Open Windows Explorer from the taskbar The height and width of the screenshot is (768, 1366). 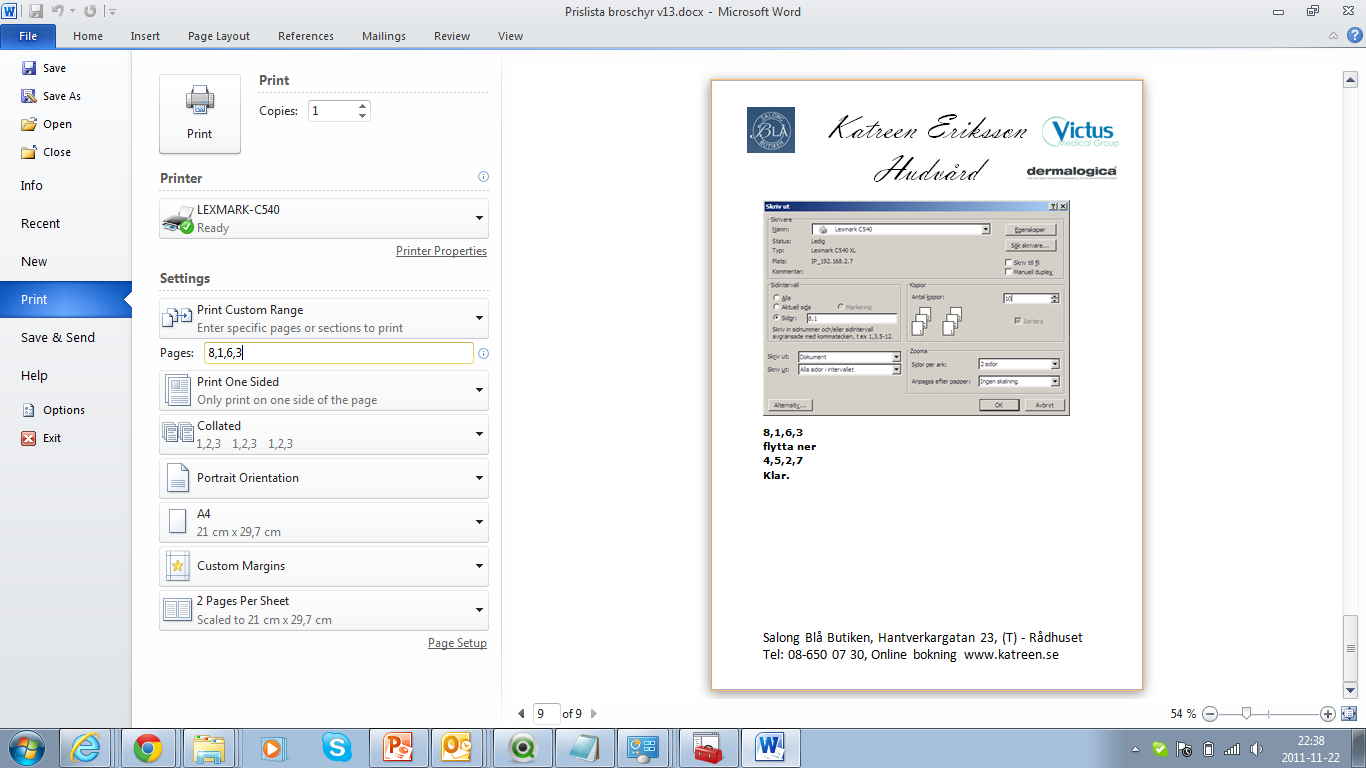[x=210, y=748]
